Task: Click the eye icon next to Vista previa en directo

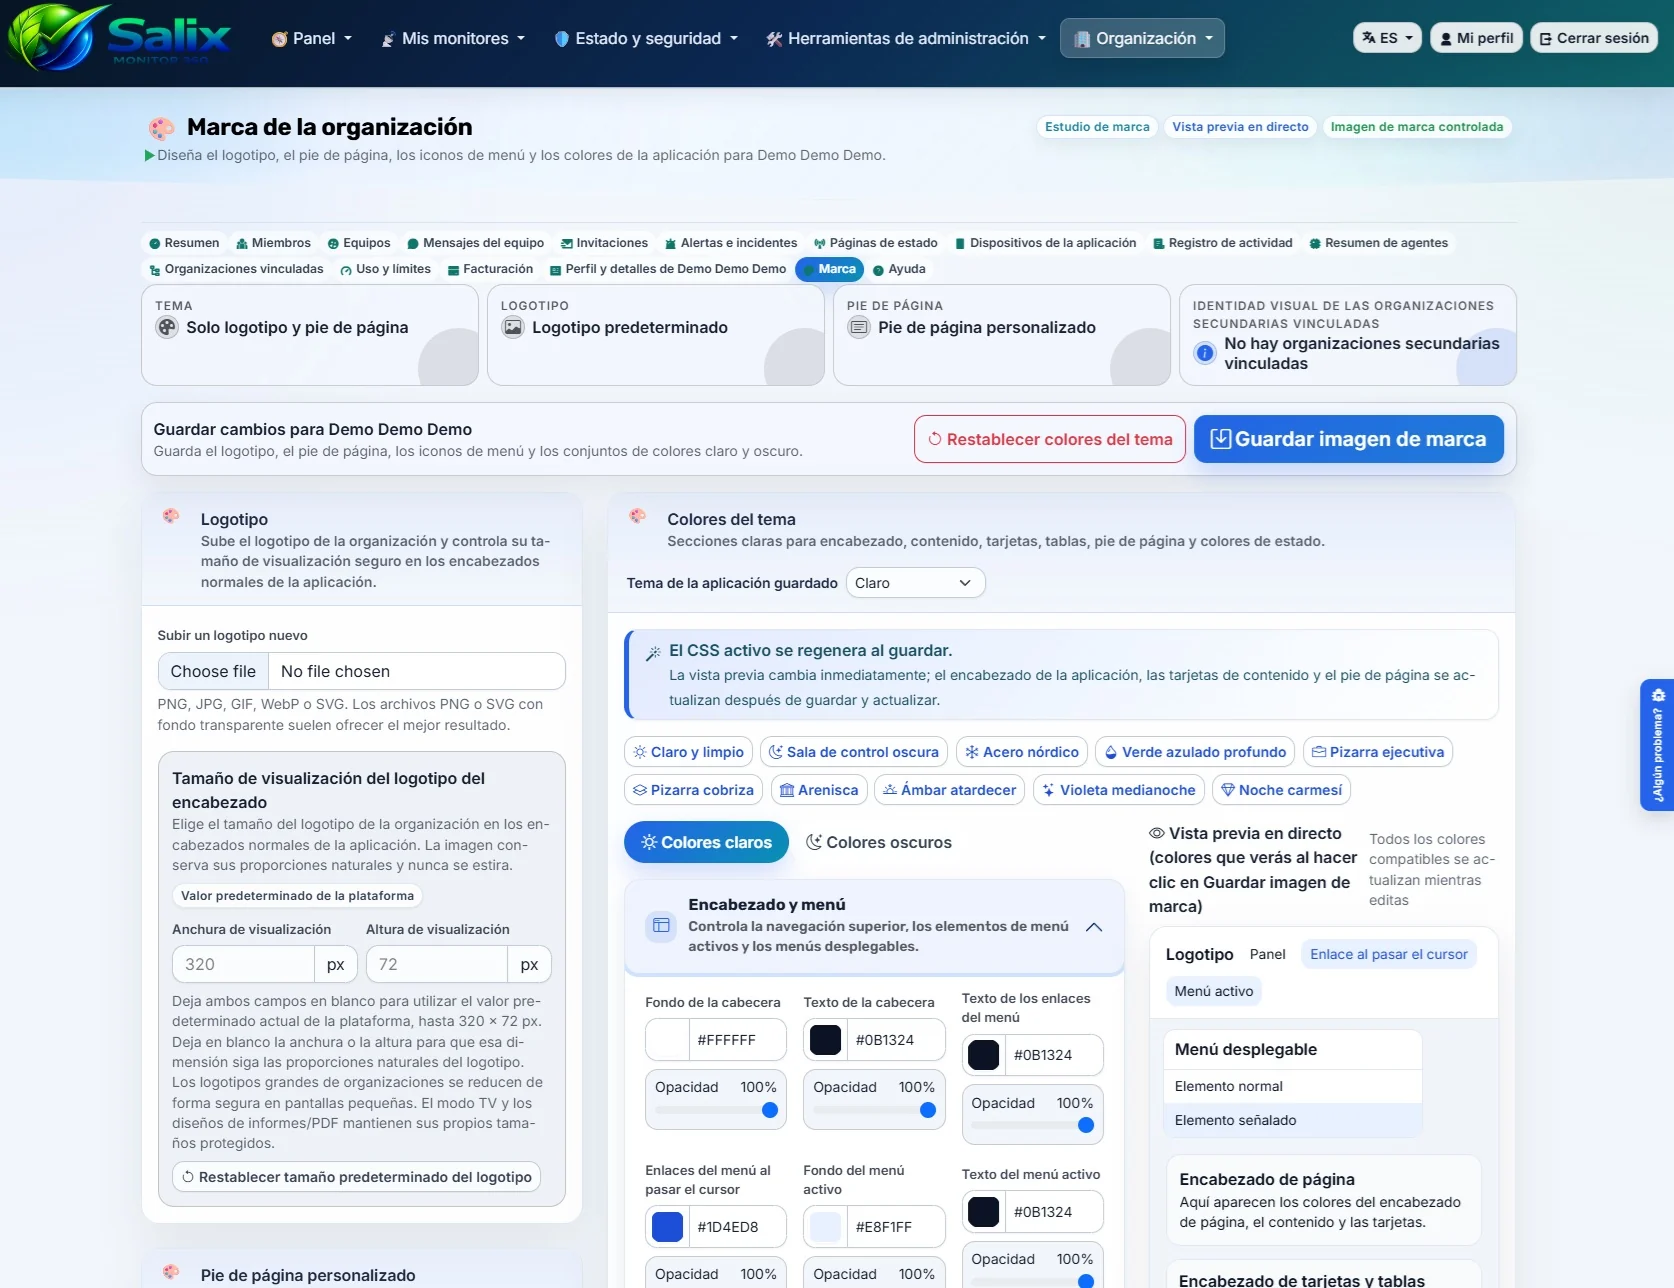Action: coord(1157,833)
